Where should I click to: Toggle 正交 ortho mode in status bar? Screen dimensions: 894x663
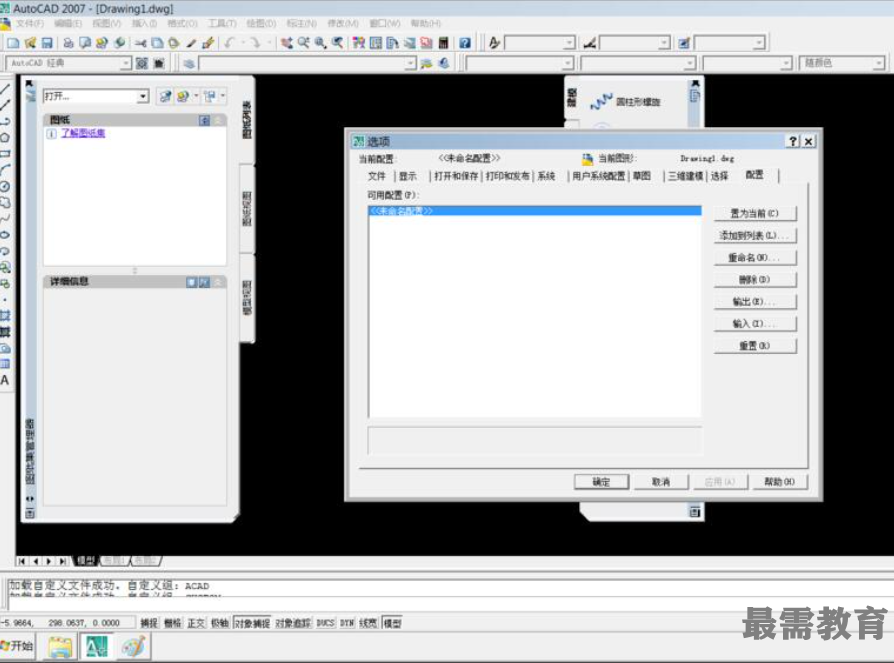(x=196, y=623)
